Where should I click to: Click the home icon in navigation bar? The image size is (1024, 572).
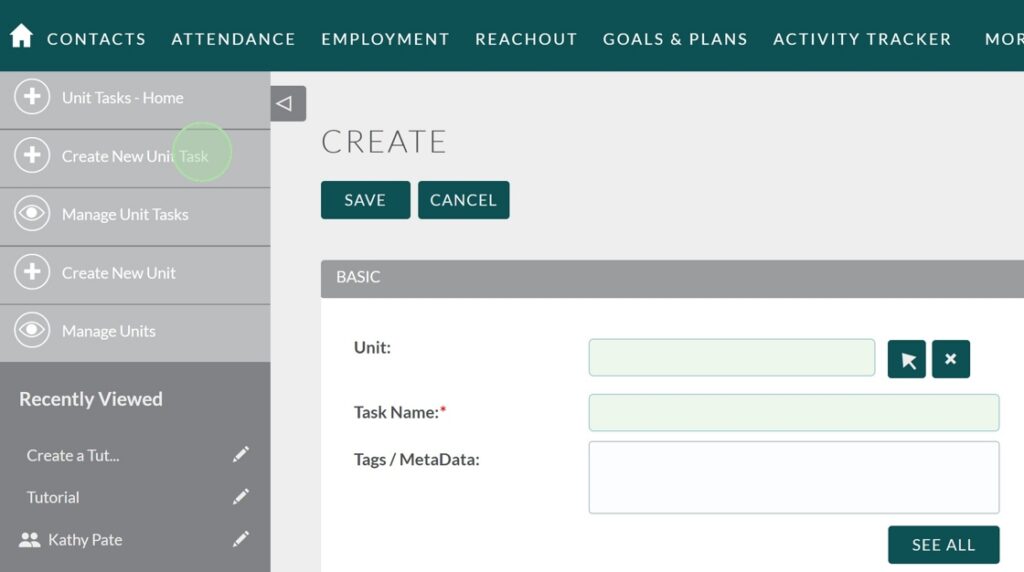coord(21,37)
